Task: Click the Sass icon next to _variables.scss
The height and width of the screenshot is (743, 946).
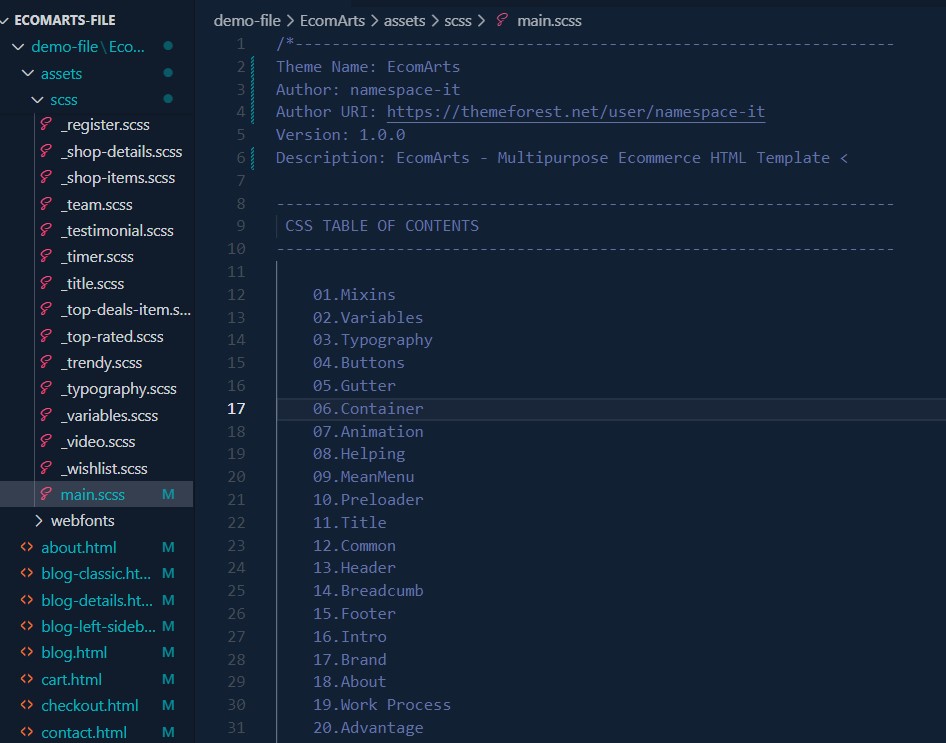Action: (x=45, y=415)
